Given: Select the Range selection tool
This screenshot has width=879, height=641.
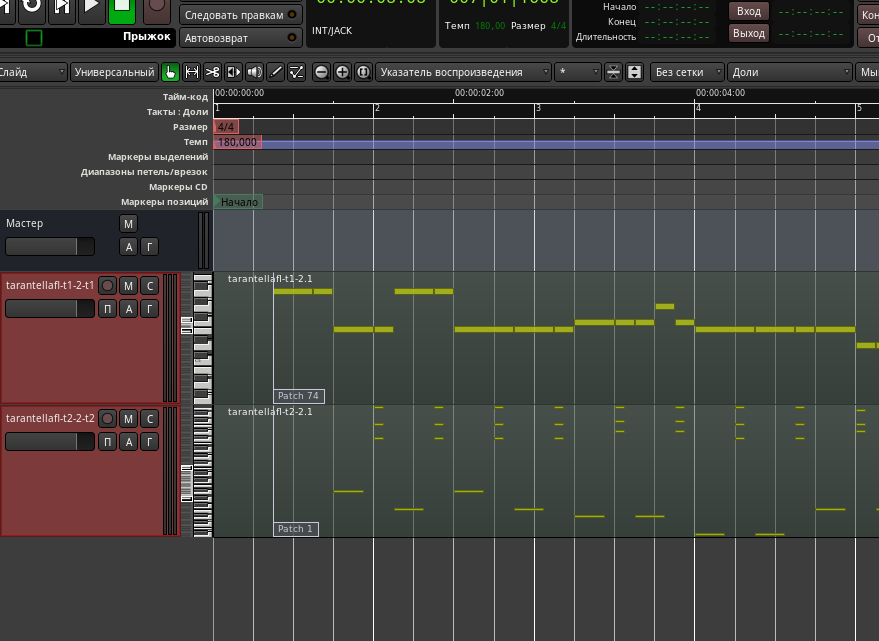Looking at the screenshot, I should click(x=192, y=72).
